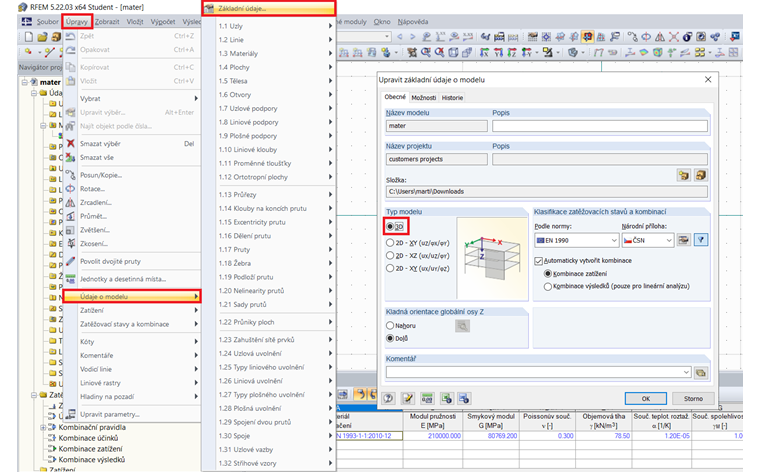
Task: Open the ČSN national annex dropdown
Action: (648, 240)
